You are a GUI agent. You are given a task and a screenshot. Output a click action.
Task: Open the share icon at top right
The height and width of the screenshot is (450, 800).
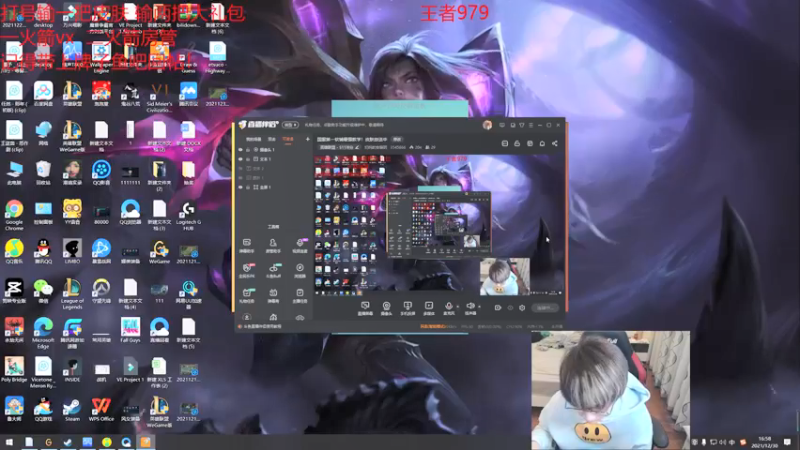tap(555, 144)
